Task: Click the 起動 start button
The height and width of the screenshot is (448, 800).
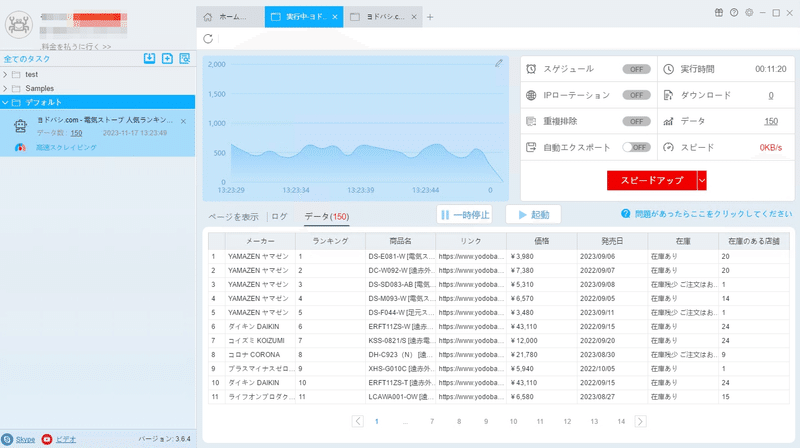Action: (x=533, y=215)
